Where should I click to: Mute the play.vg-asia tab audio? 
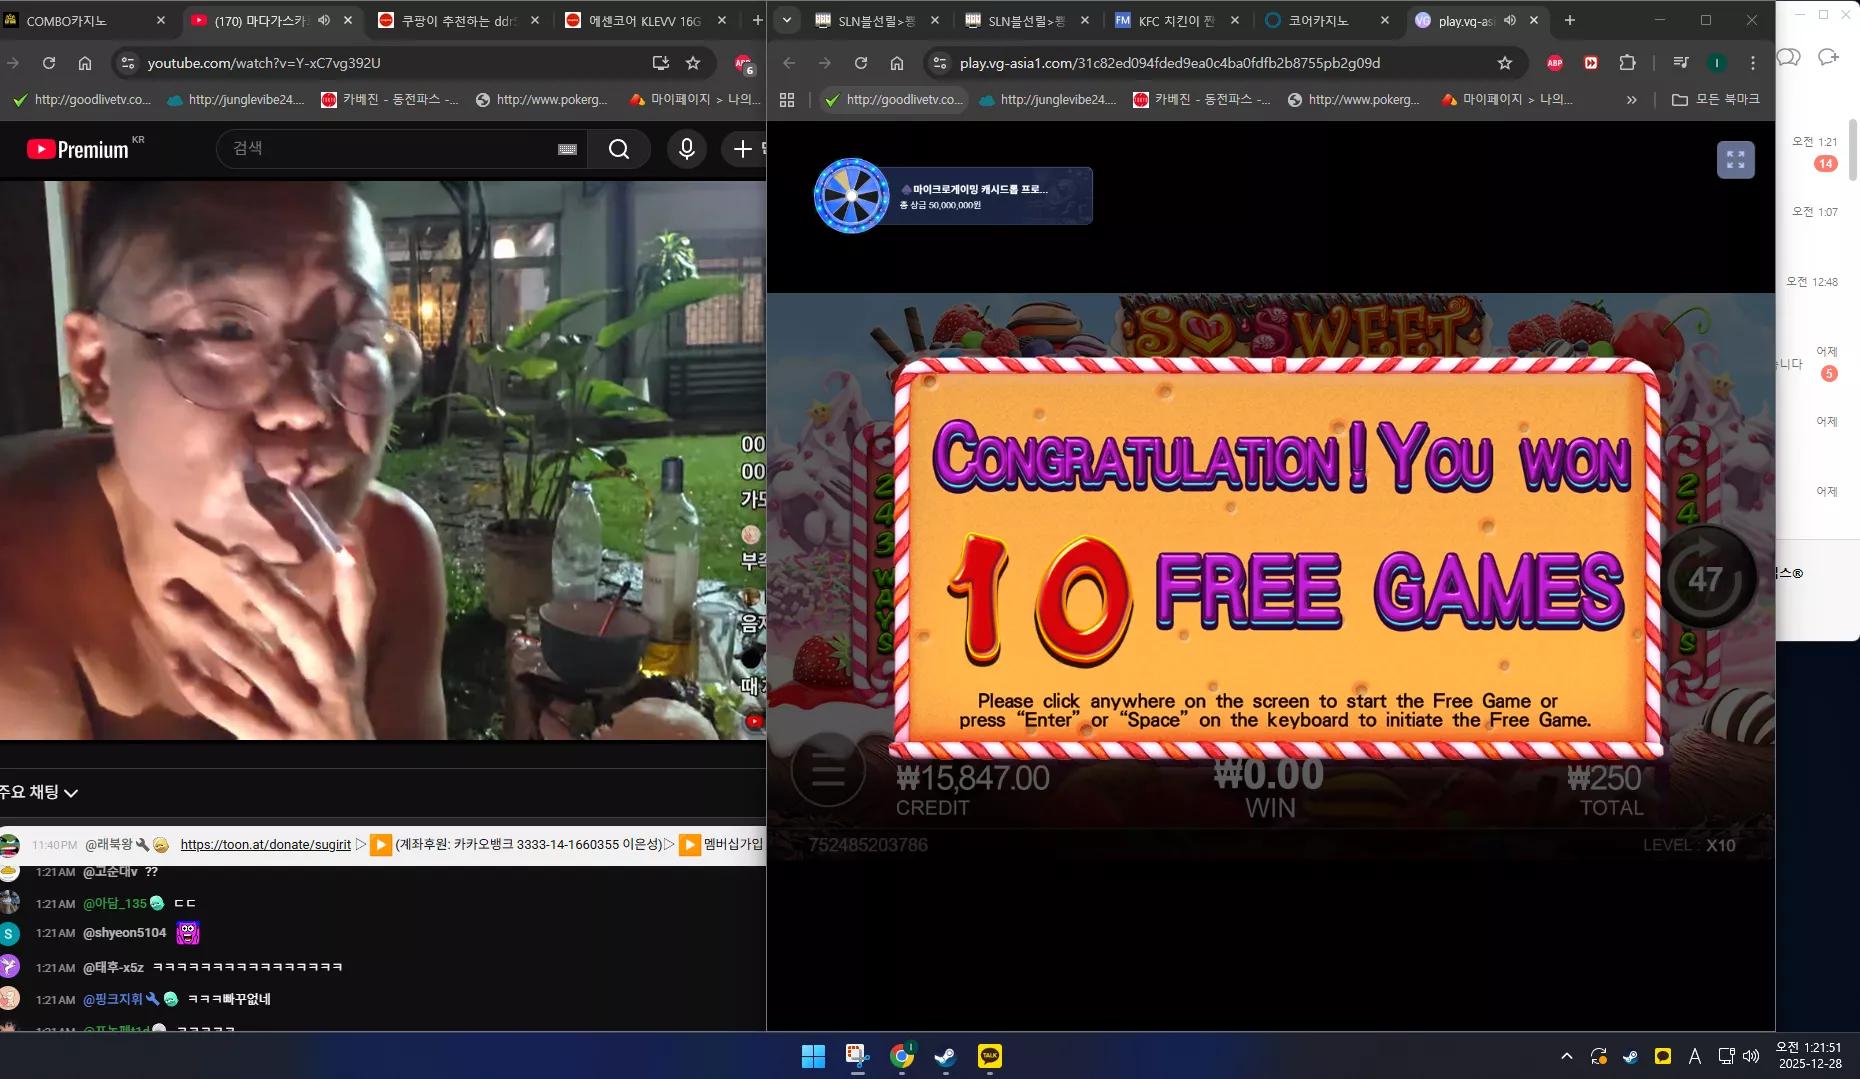click(x=1510, y=20)
